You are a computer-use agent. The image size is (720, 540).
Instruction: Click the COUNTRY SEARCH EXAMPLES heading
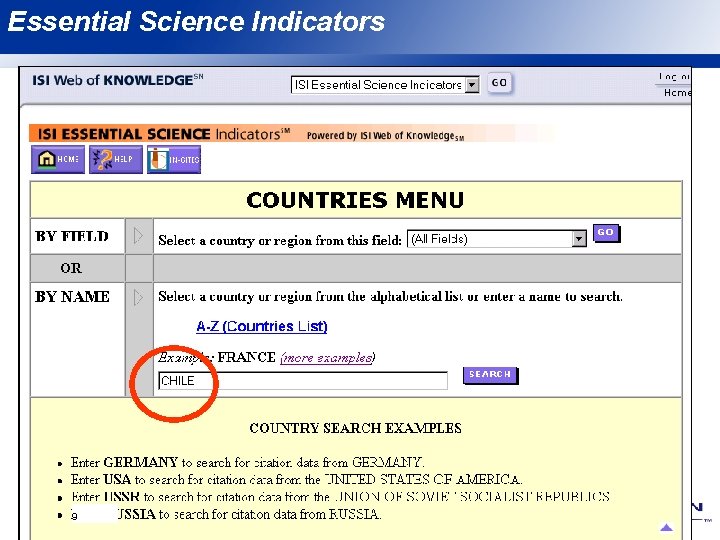(355, 428)
